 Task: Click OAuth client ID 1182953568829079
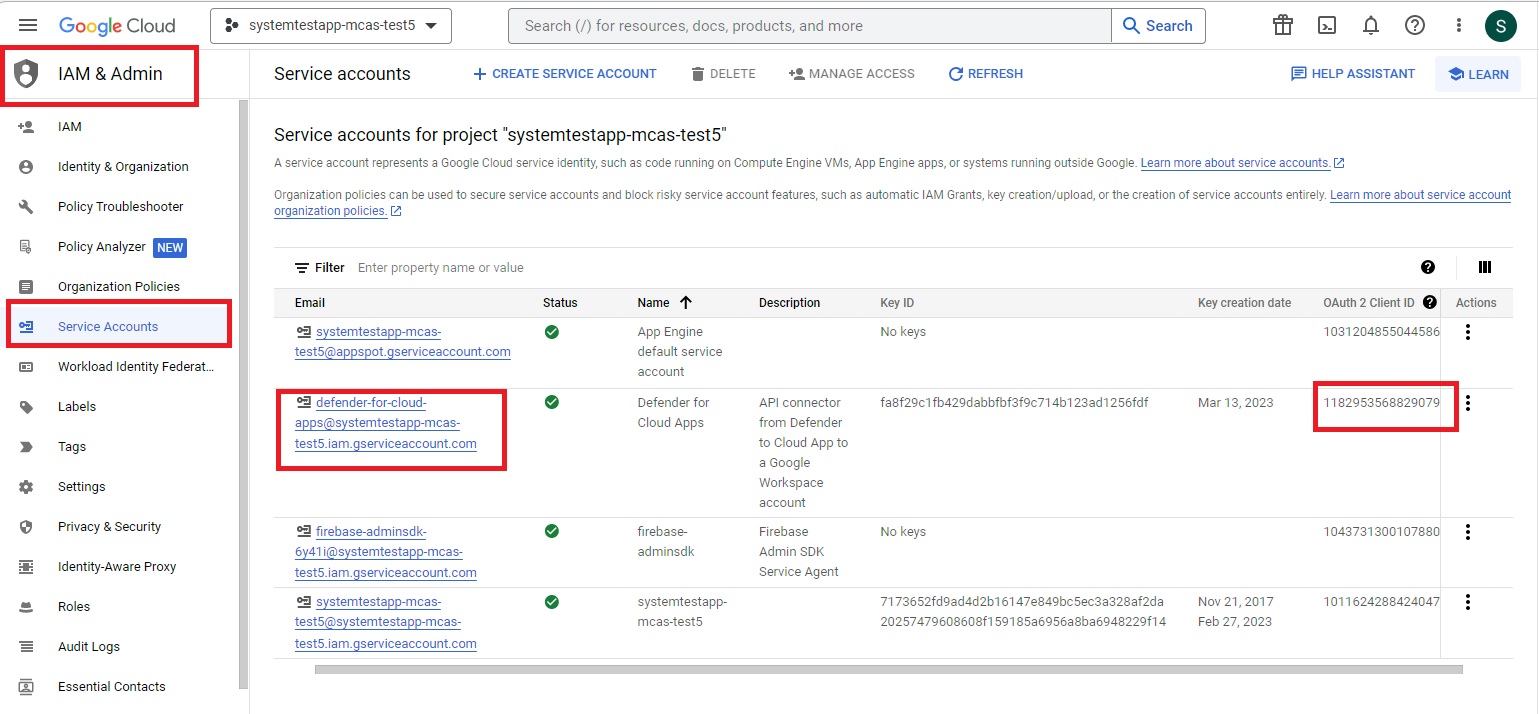click(x=1381, y=403)
